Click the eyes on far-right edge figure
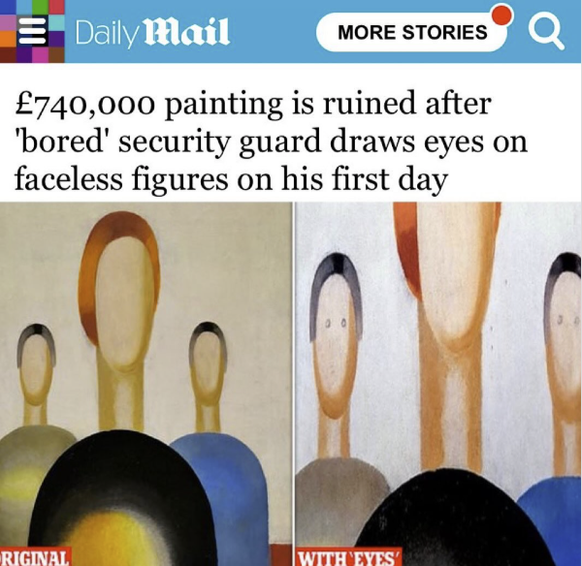Image resolution: width=582 pixels, height=566 pixels. pos(568,319)
